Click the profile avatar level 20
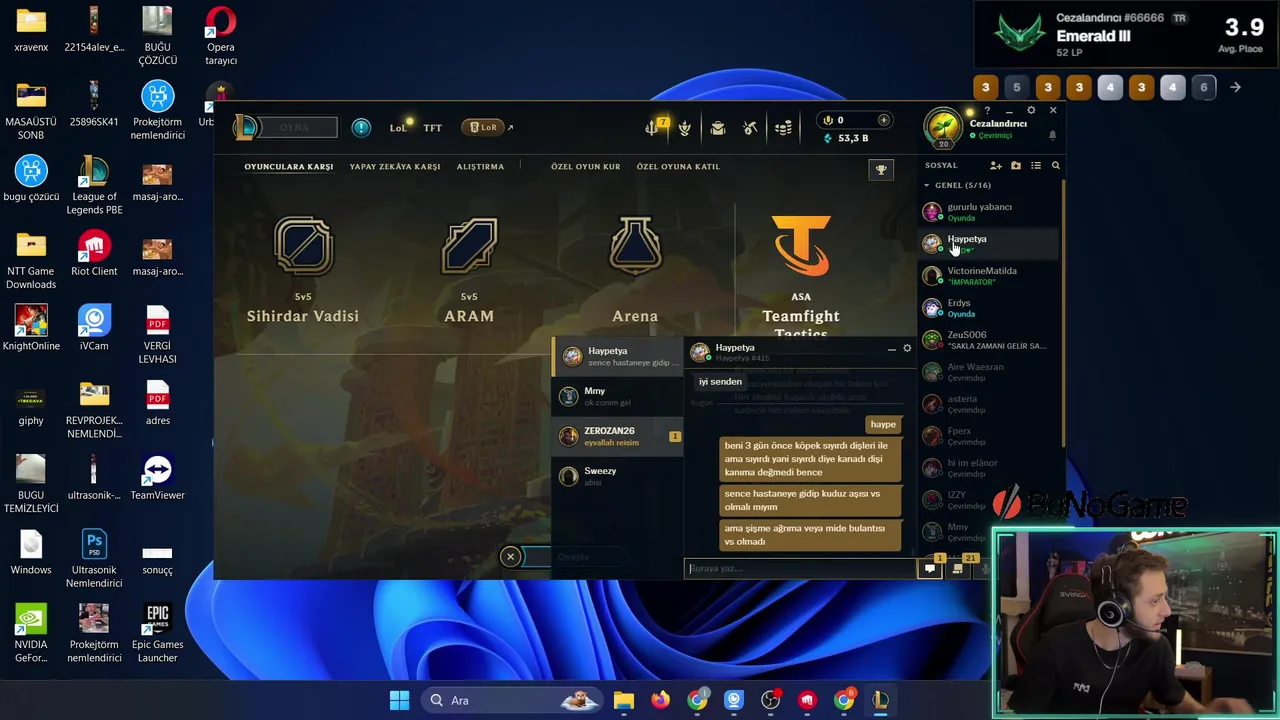This screenshot has height=720, width=1280. pos(943,127)
